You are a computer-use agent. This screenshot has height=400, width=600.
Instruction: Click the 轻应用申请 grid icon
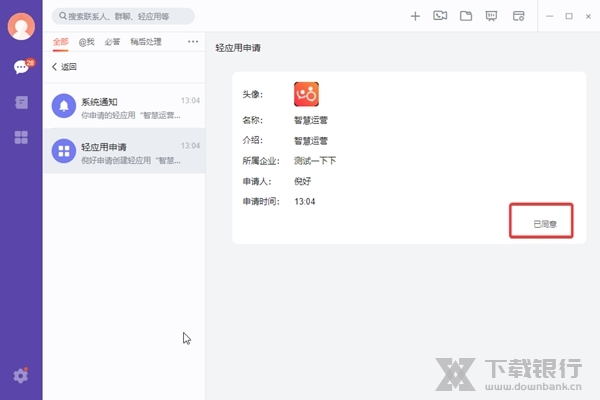(64, 151)
